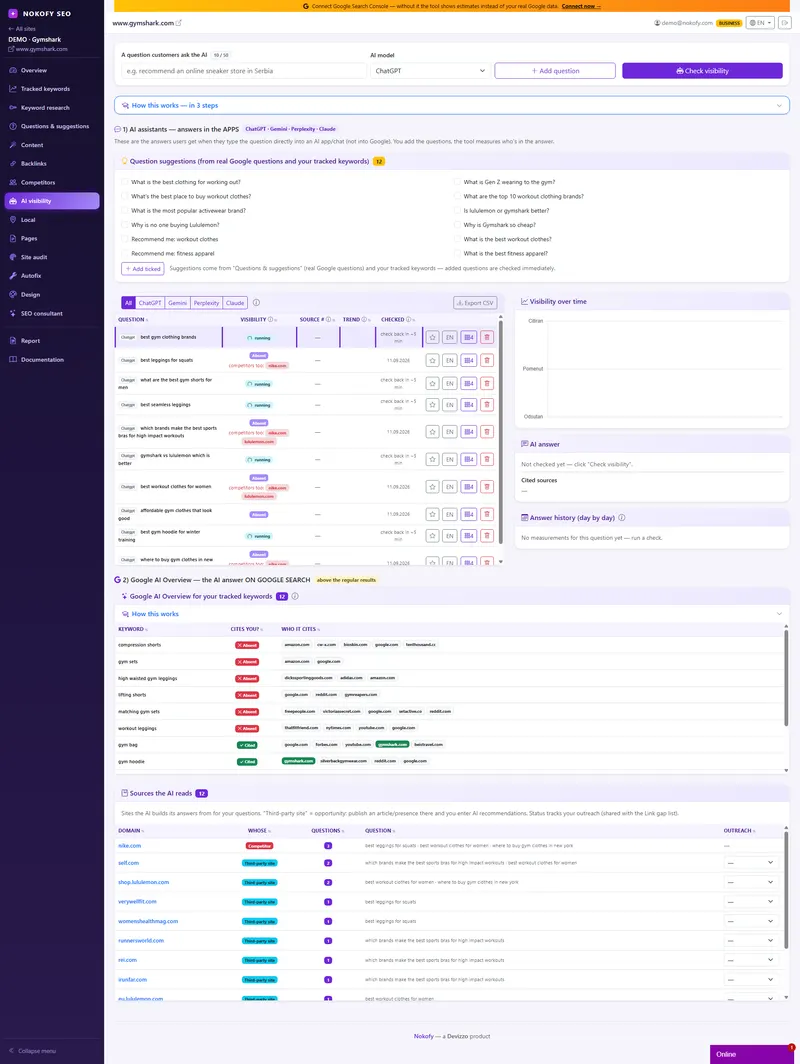The height and width of the screenshot is (1064, 800).
Task: Click the Autofix wrench icon
Action: [13, 276]
